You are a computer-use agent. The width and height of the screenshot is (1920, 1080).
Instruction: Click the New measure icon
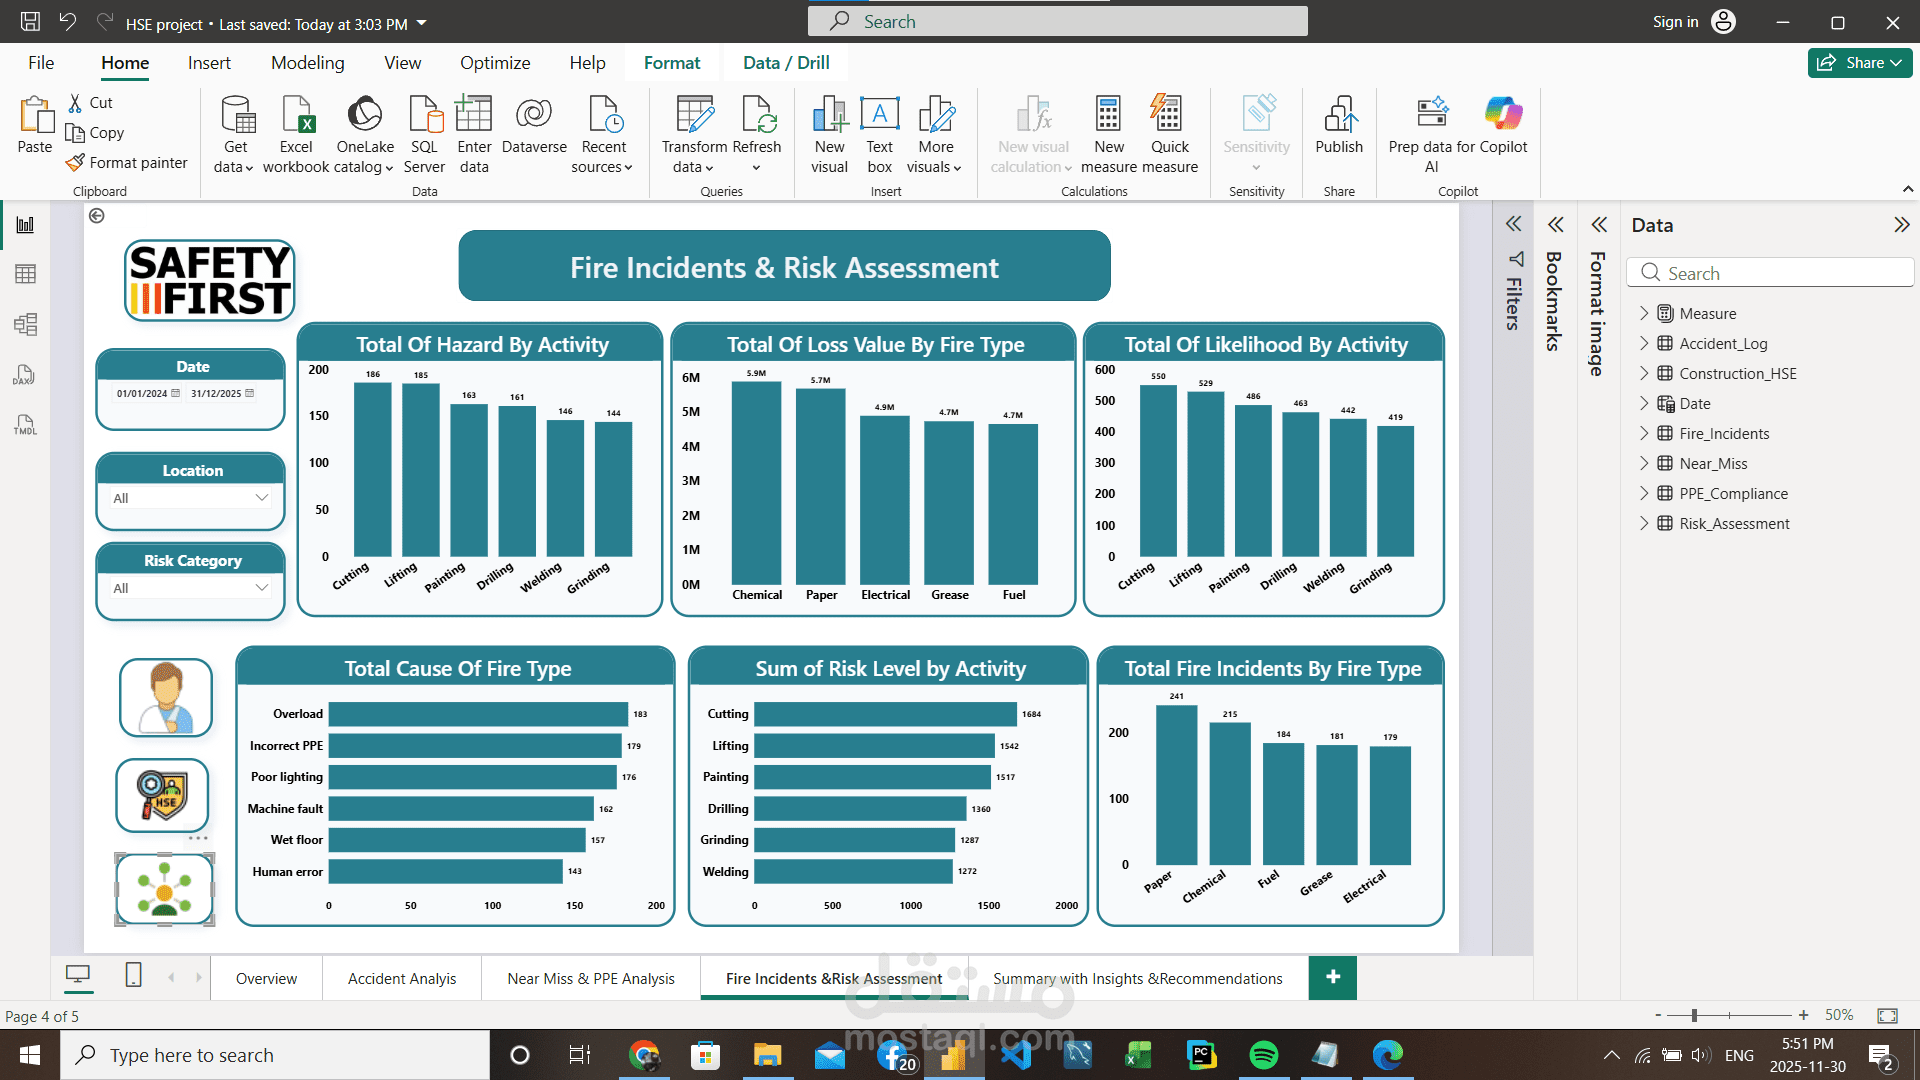1108,118
